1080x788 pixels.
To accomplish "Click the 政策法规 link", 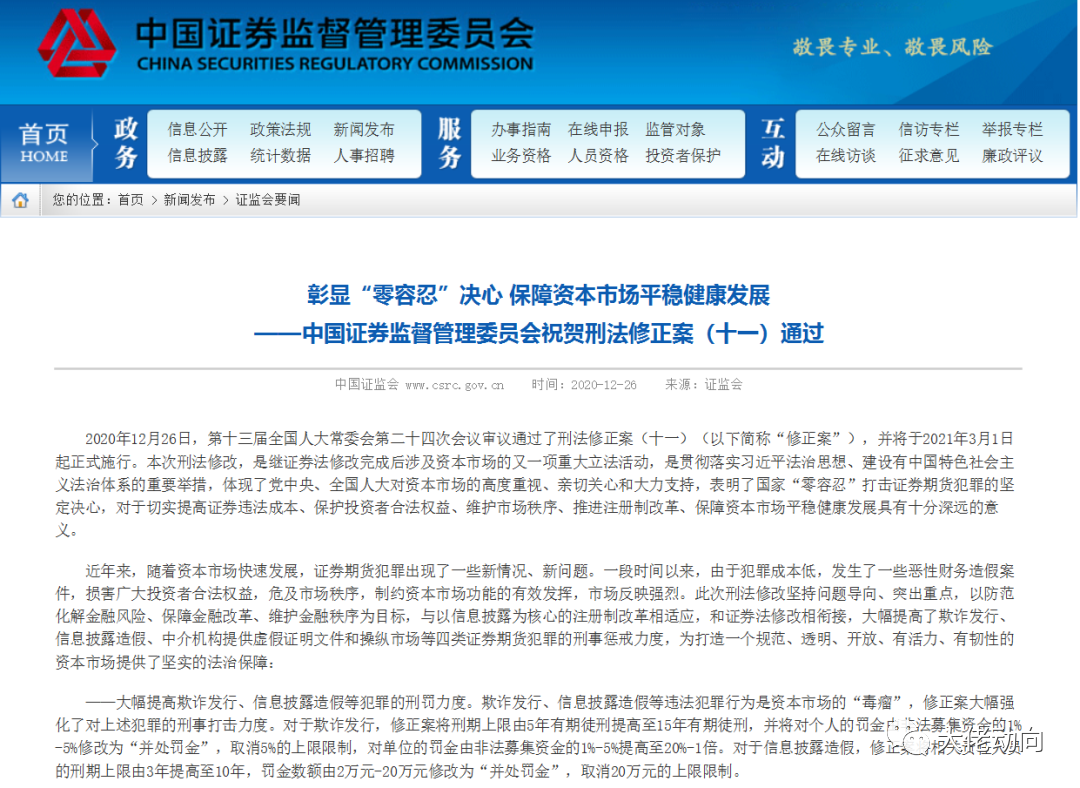I will 281,128.
